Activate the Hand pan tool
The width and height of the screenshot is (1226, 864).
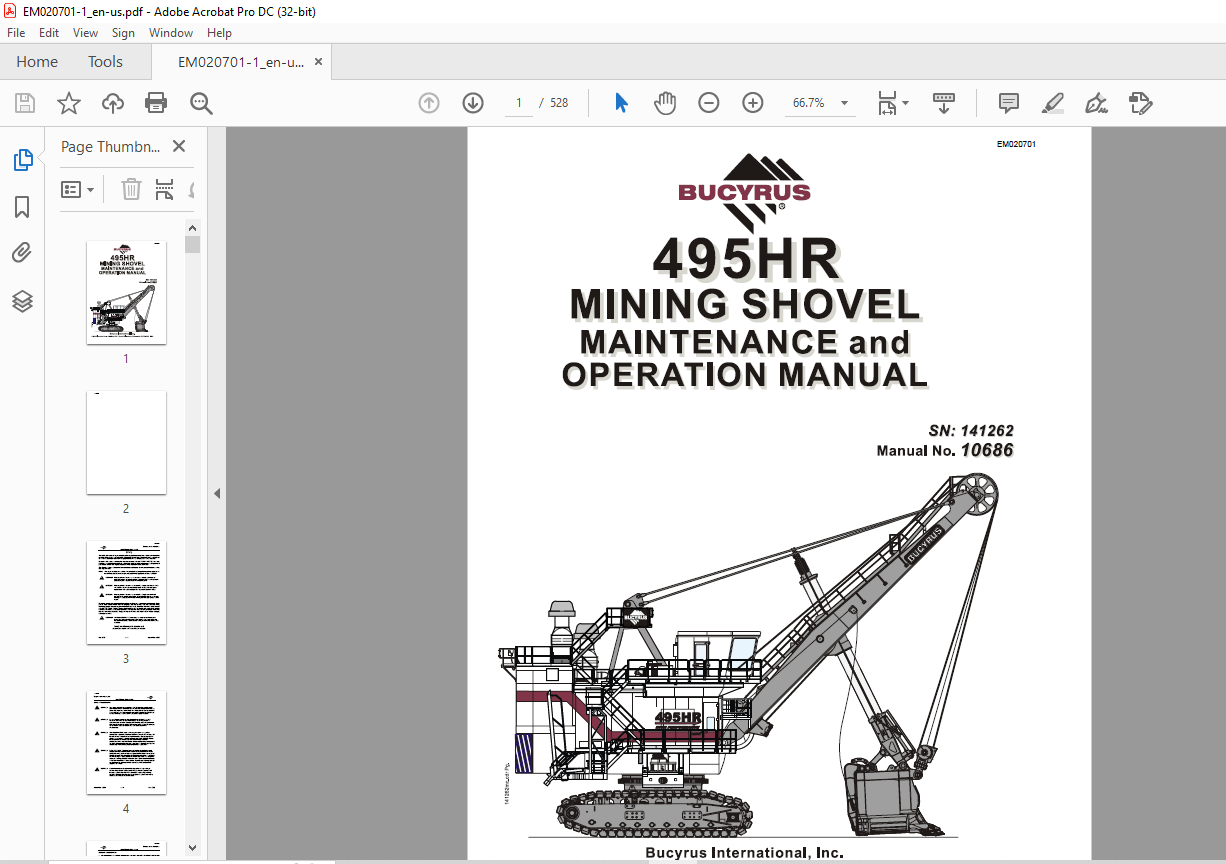pos(665,103)
